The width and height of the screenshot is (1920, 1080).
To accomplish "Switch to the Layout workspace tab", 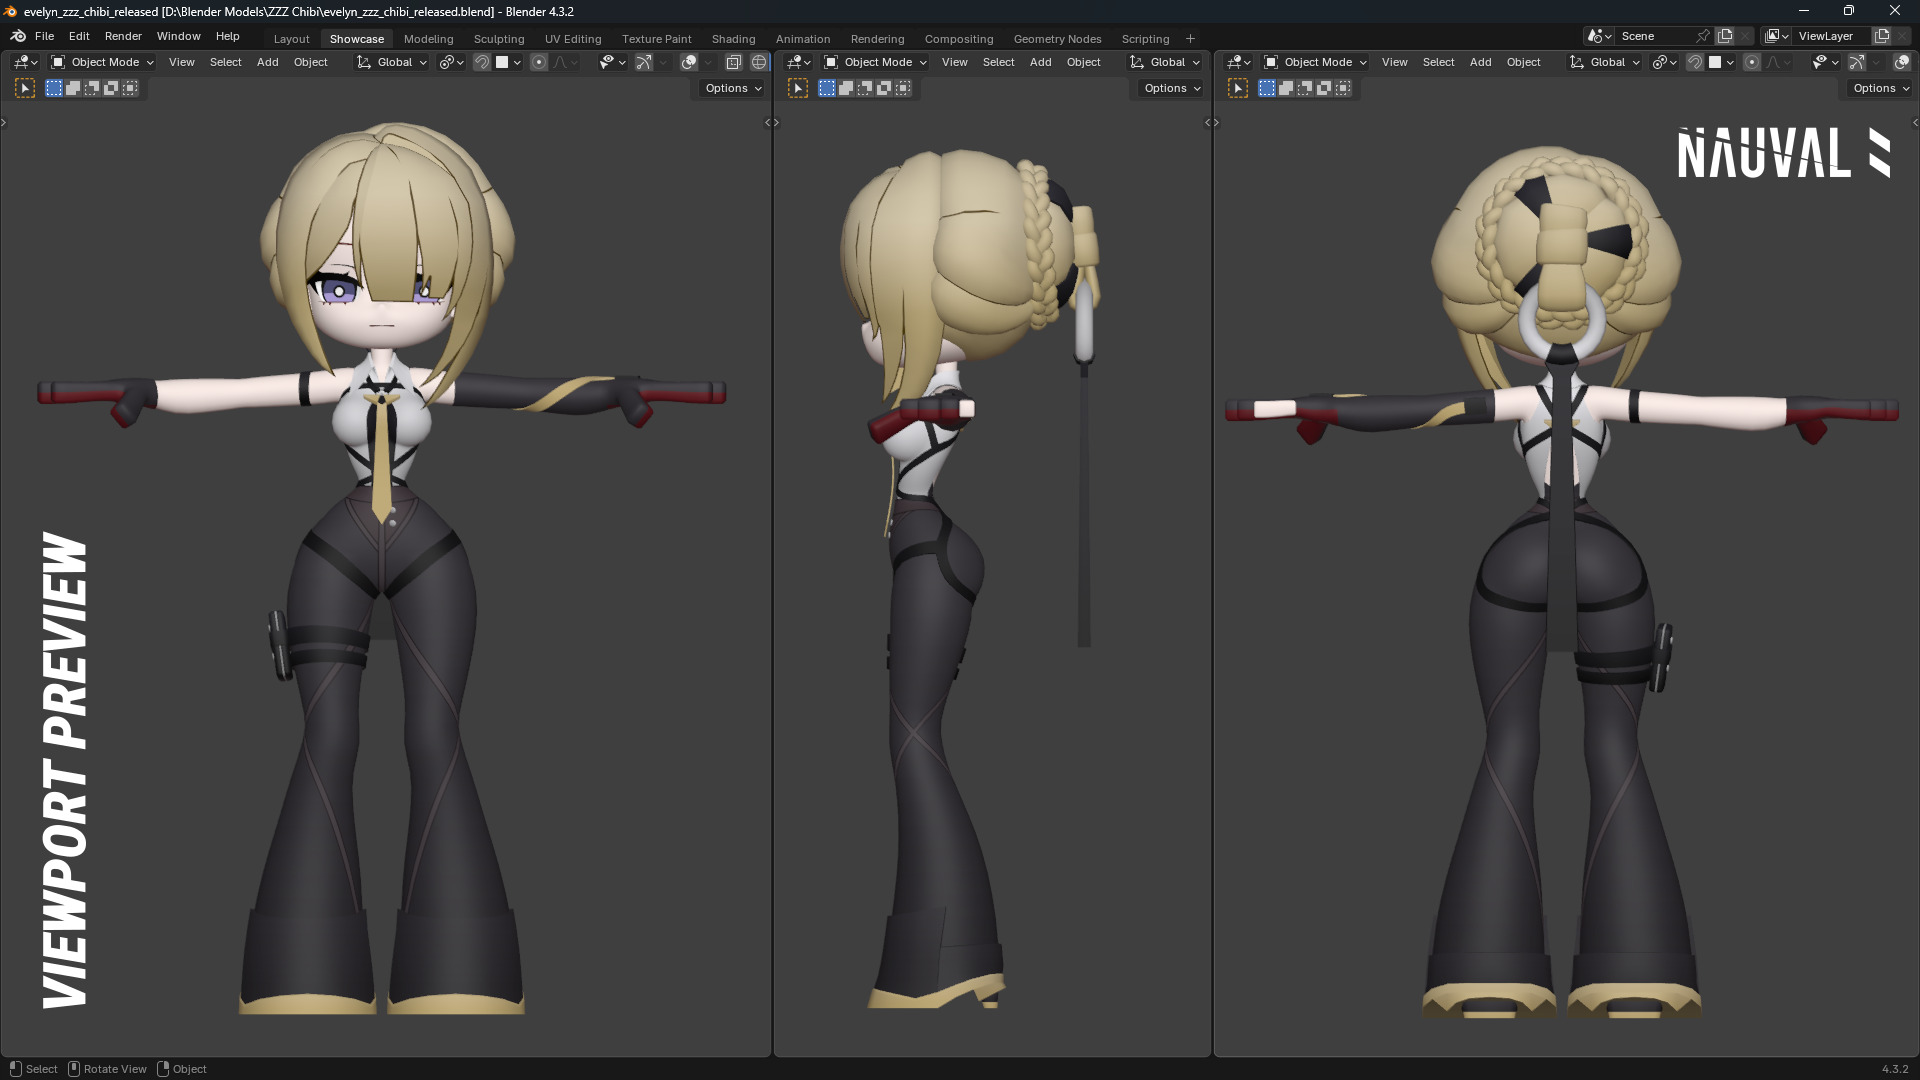I will point(291,39).
